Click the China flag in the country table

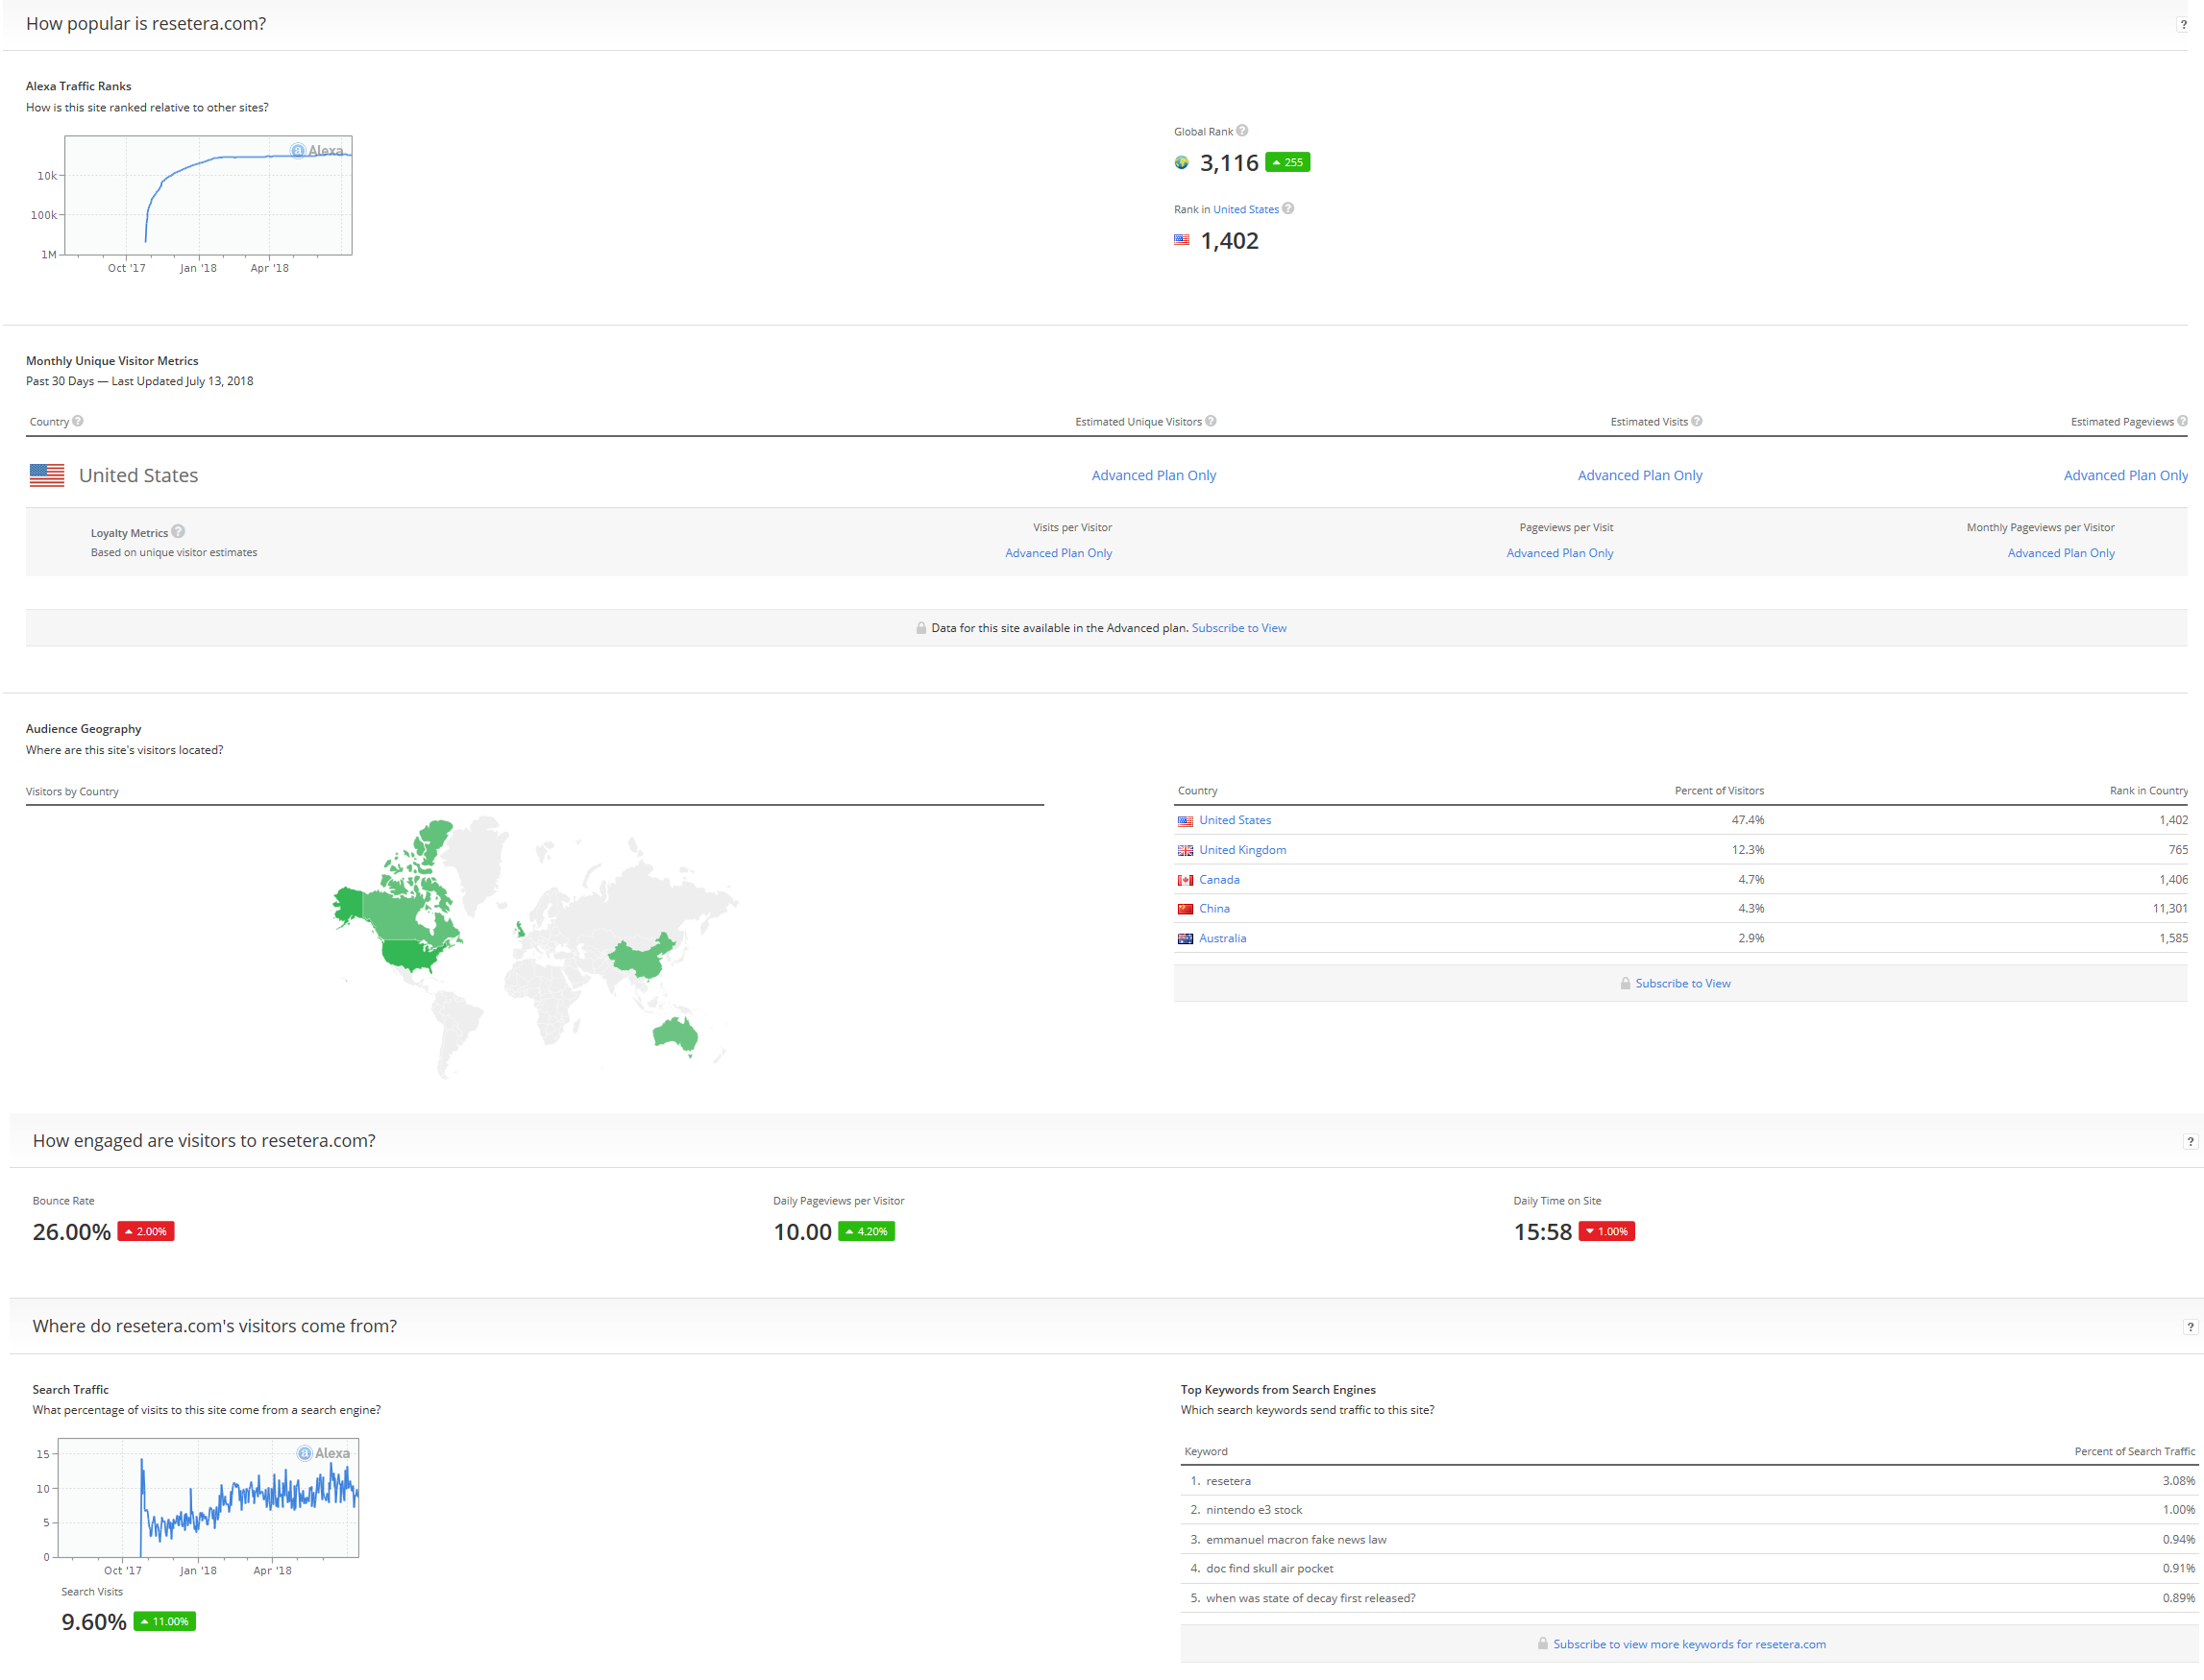click(x=1185, y=909)
